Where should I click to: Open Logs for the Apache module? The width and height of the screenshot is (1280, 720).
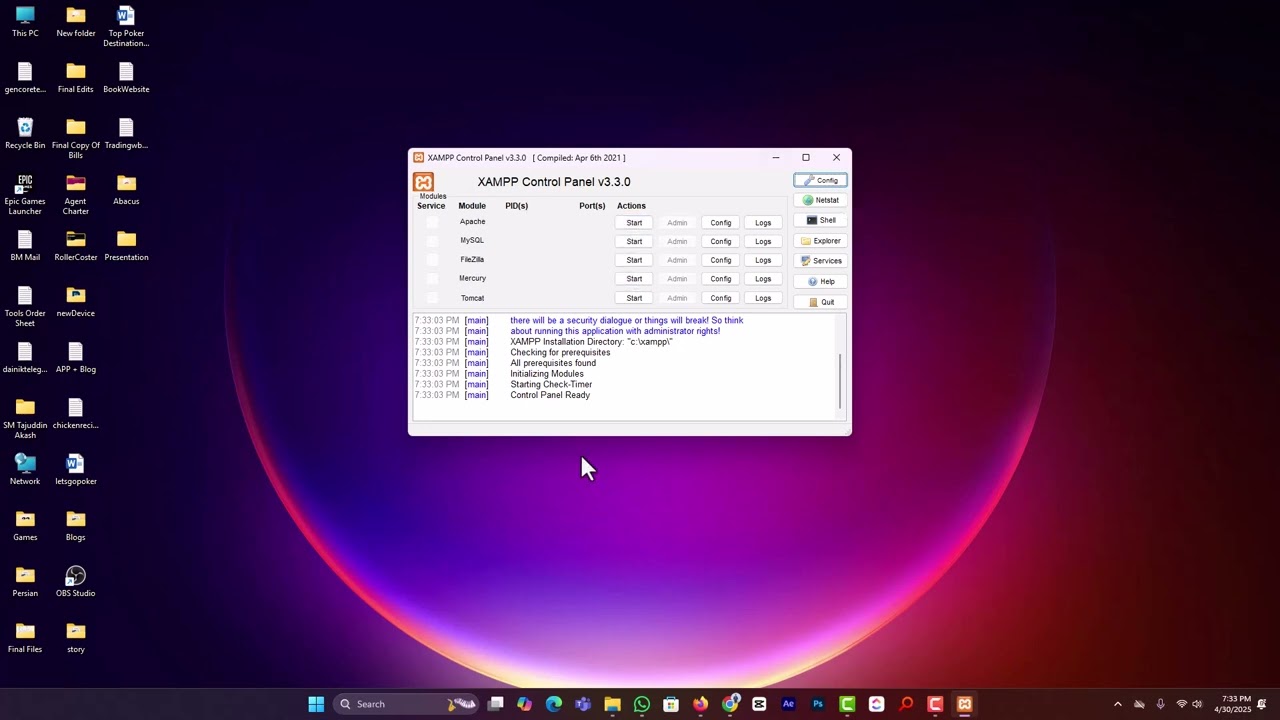(x=763, y=223)
